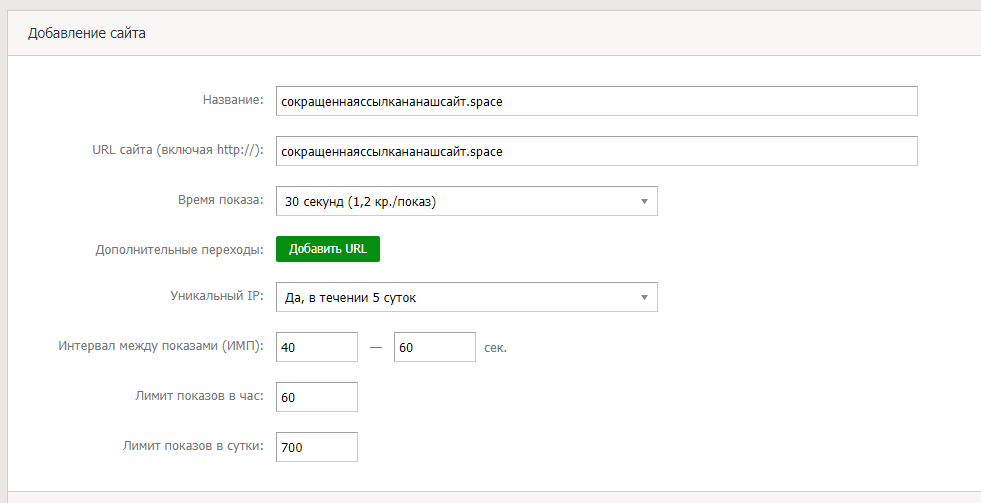Screen dimensions: 981x503
Task: Click the Время показа: label
Action: click(219, 199)
